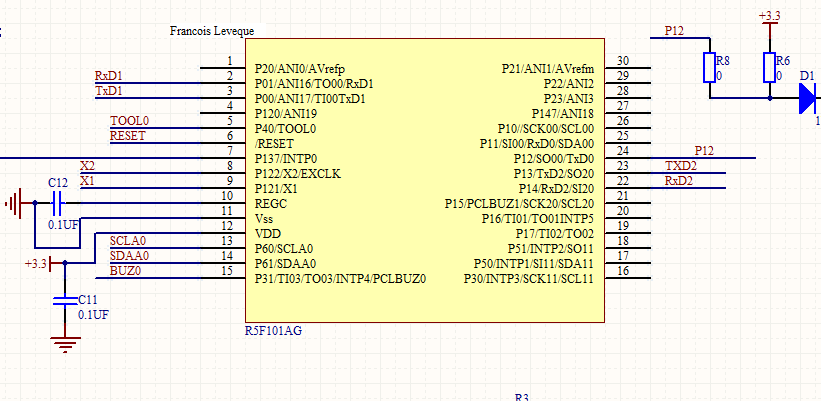821x401 pixels.
Task: Select the RxD2 net label on pin 22
Action: click(679, 180)
